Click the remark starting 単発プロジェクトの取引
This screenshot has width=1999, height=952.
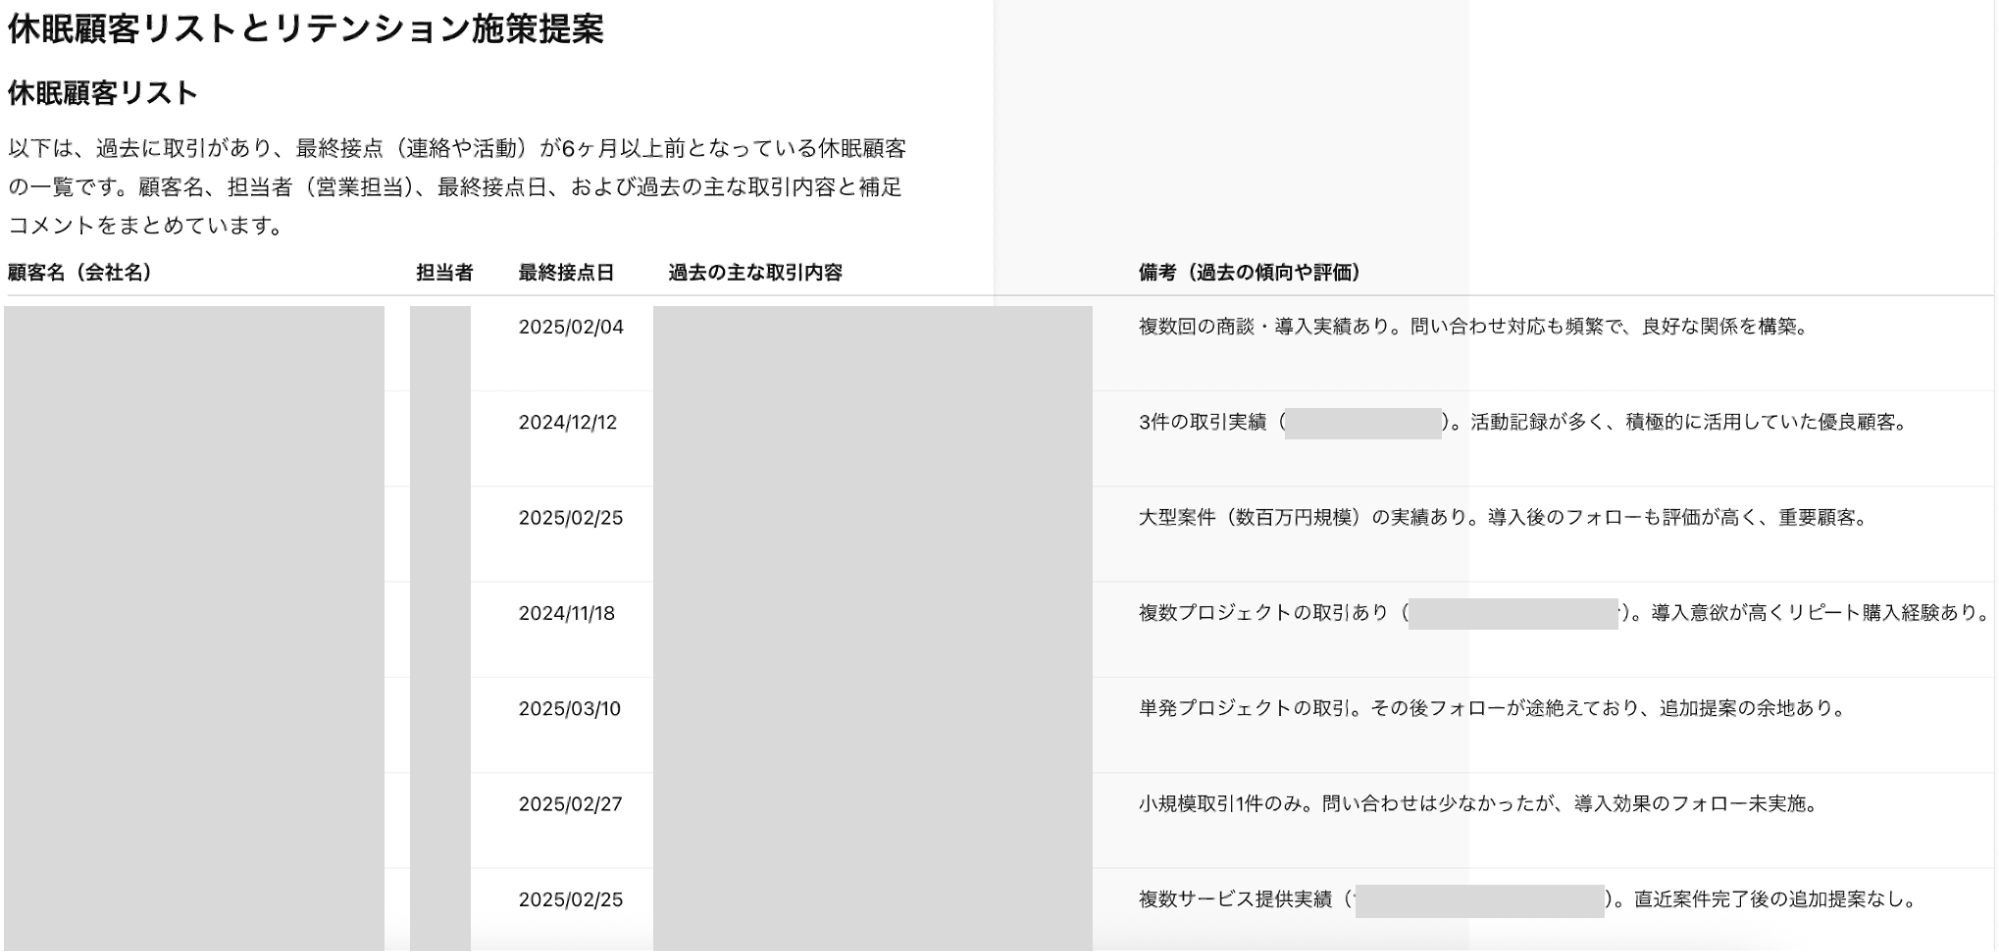(1492, 709)
